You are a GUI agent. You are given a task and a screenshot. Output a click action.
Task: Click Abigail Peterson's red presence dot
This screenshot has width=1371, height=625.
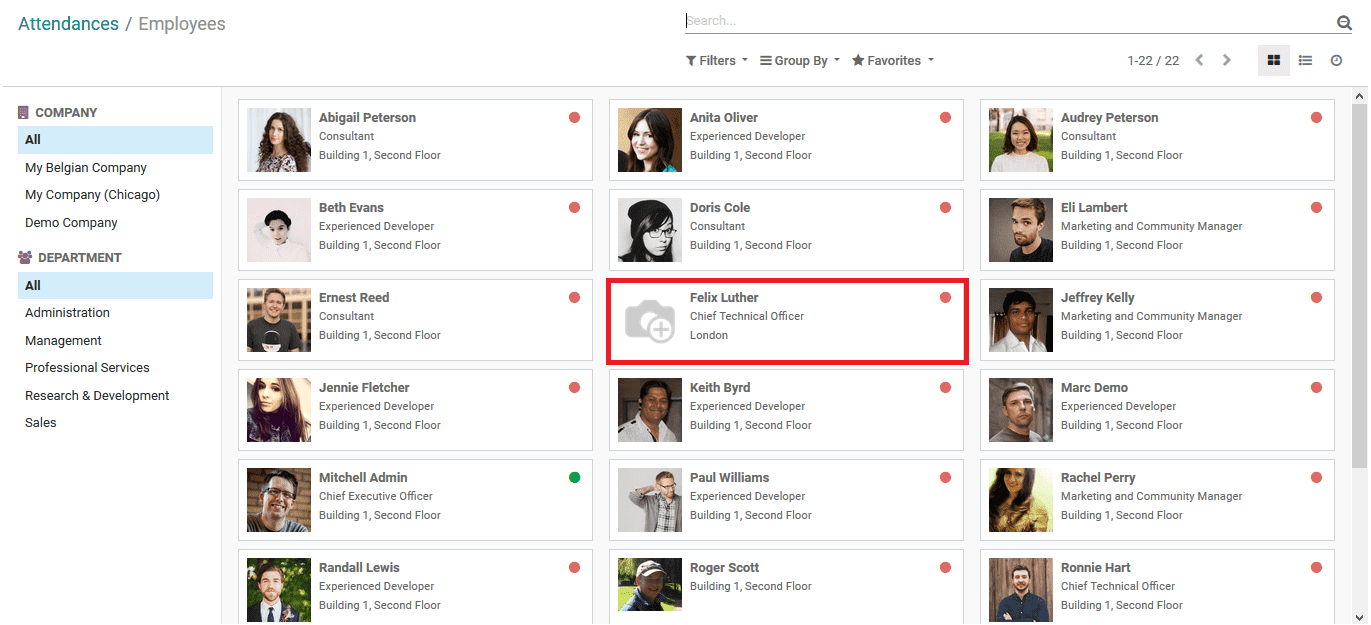(574, 118)
